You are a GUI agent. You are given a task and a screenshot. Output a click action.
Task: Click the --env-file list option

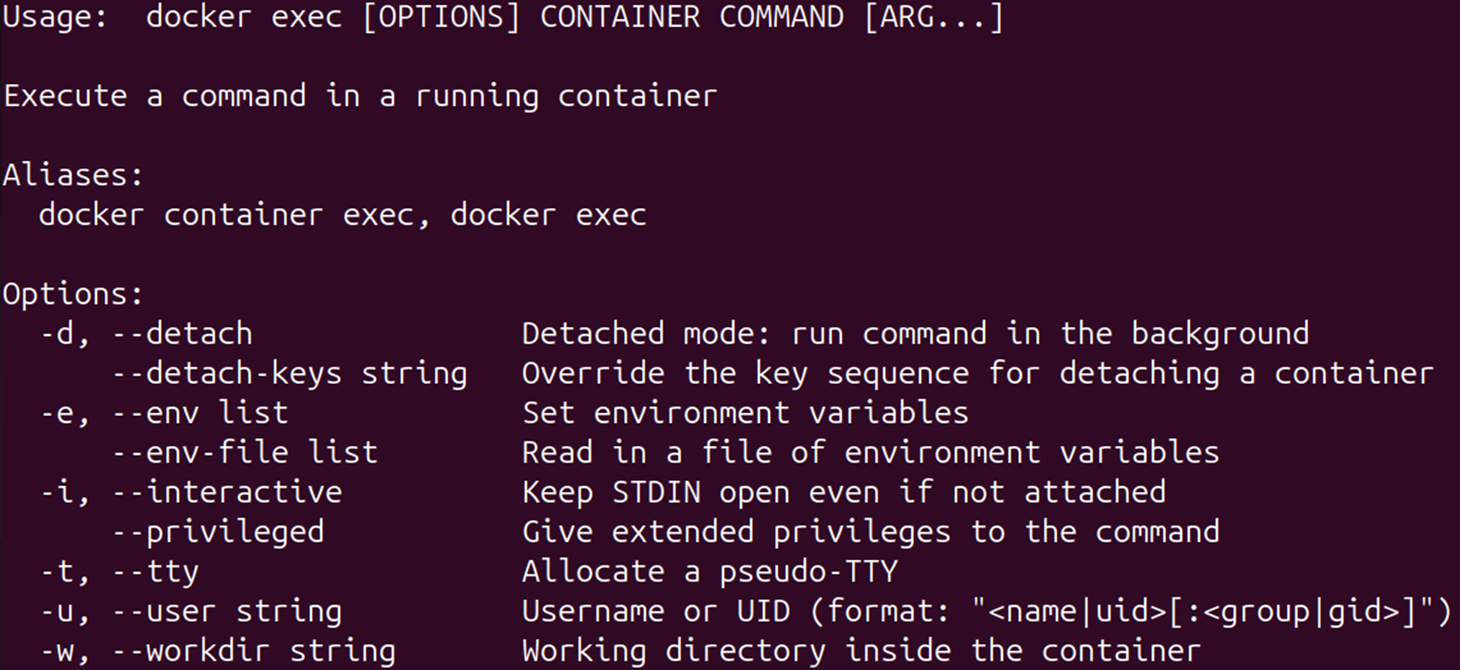tap(244, 452)
